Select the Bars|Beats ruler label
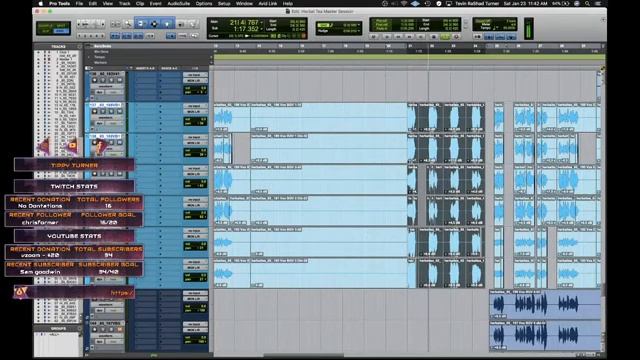640x360 pixels. click(x=102, y=46)
